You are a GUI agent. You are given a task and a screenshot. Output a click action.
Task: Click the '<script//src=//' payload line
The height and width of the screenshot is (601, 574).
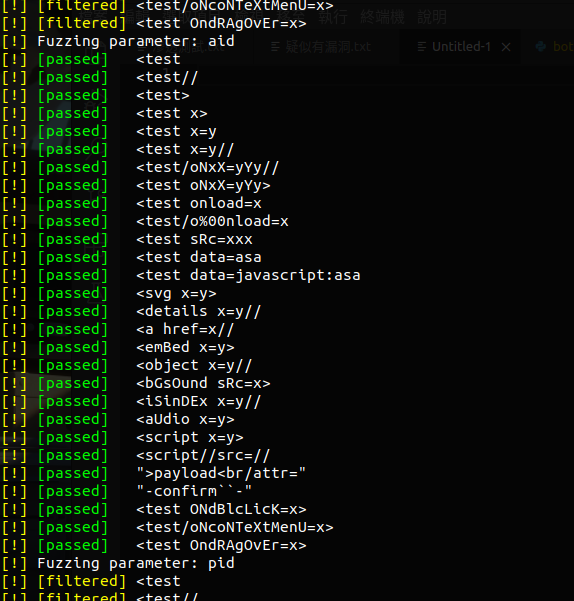coord(203,455)
